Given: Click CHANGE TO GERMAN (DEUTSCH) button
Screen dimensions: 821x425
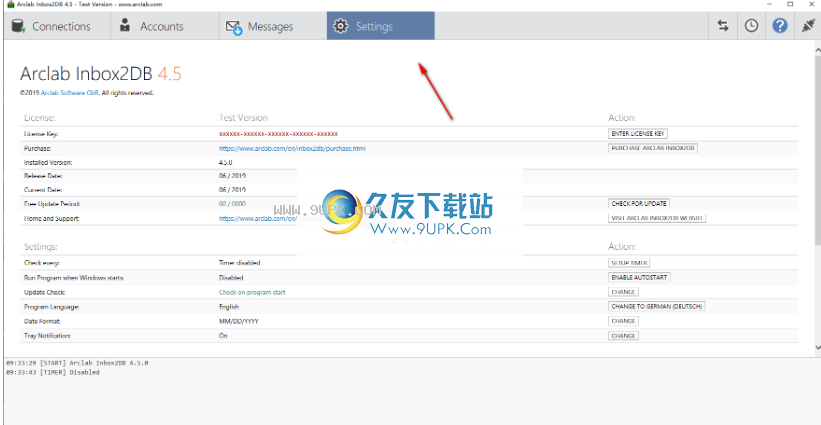Looking at the screenshot, I should pos(657,306).
